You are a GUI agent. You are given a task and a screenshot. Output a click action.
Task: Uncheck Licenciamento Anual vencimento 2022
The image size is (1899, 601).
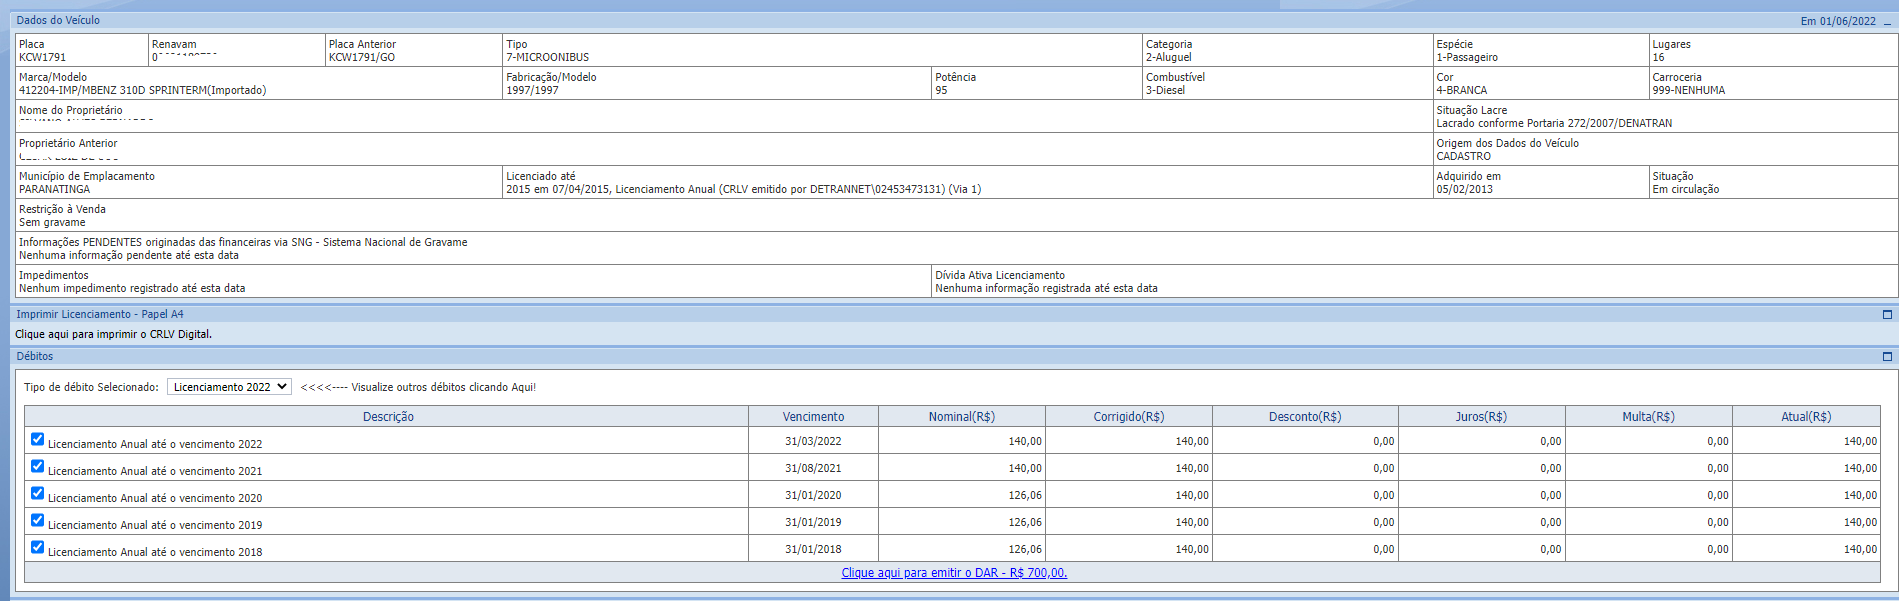coord(37,439)
